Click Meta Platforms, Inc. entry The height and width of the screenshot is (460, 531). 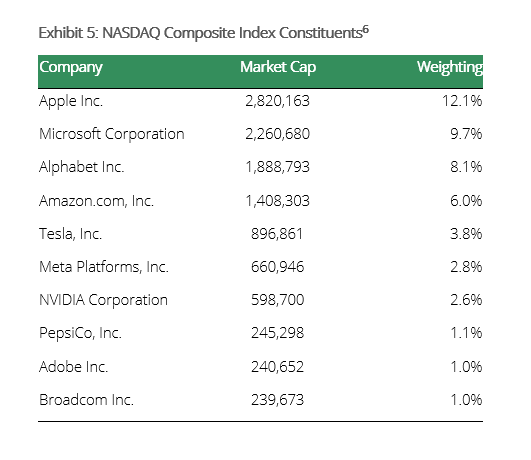104,267
